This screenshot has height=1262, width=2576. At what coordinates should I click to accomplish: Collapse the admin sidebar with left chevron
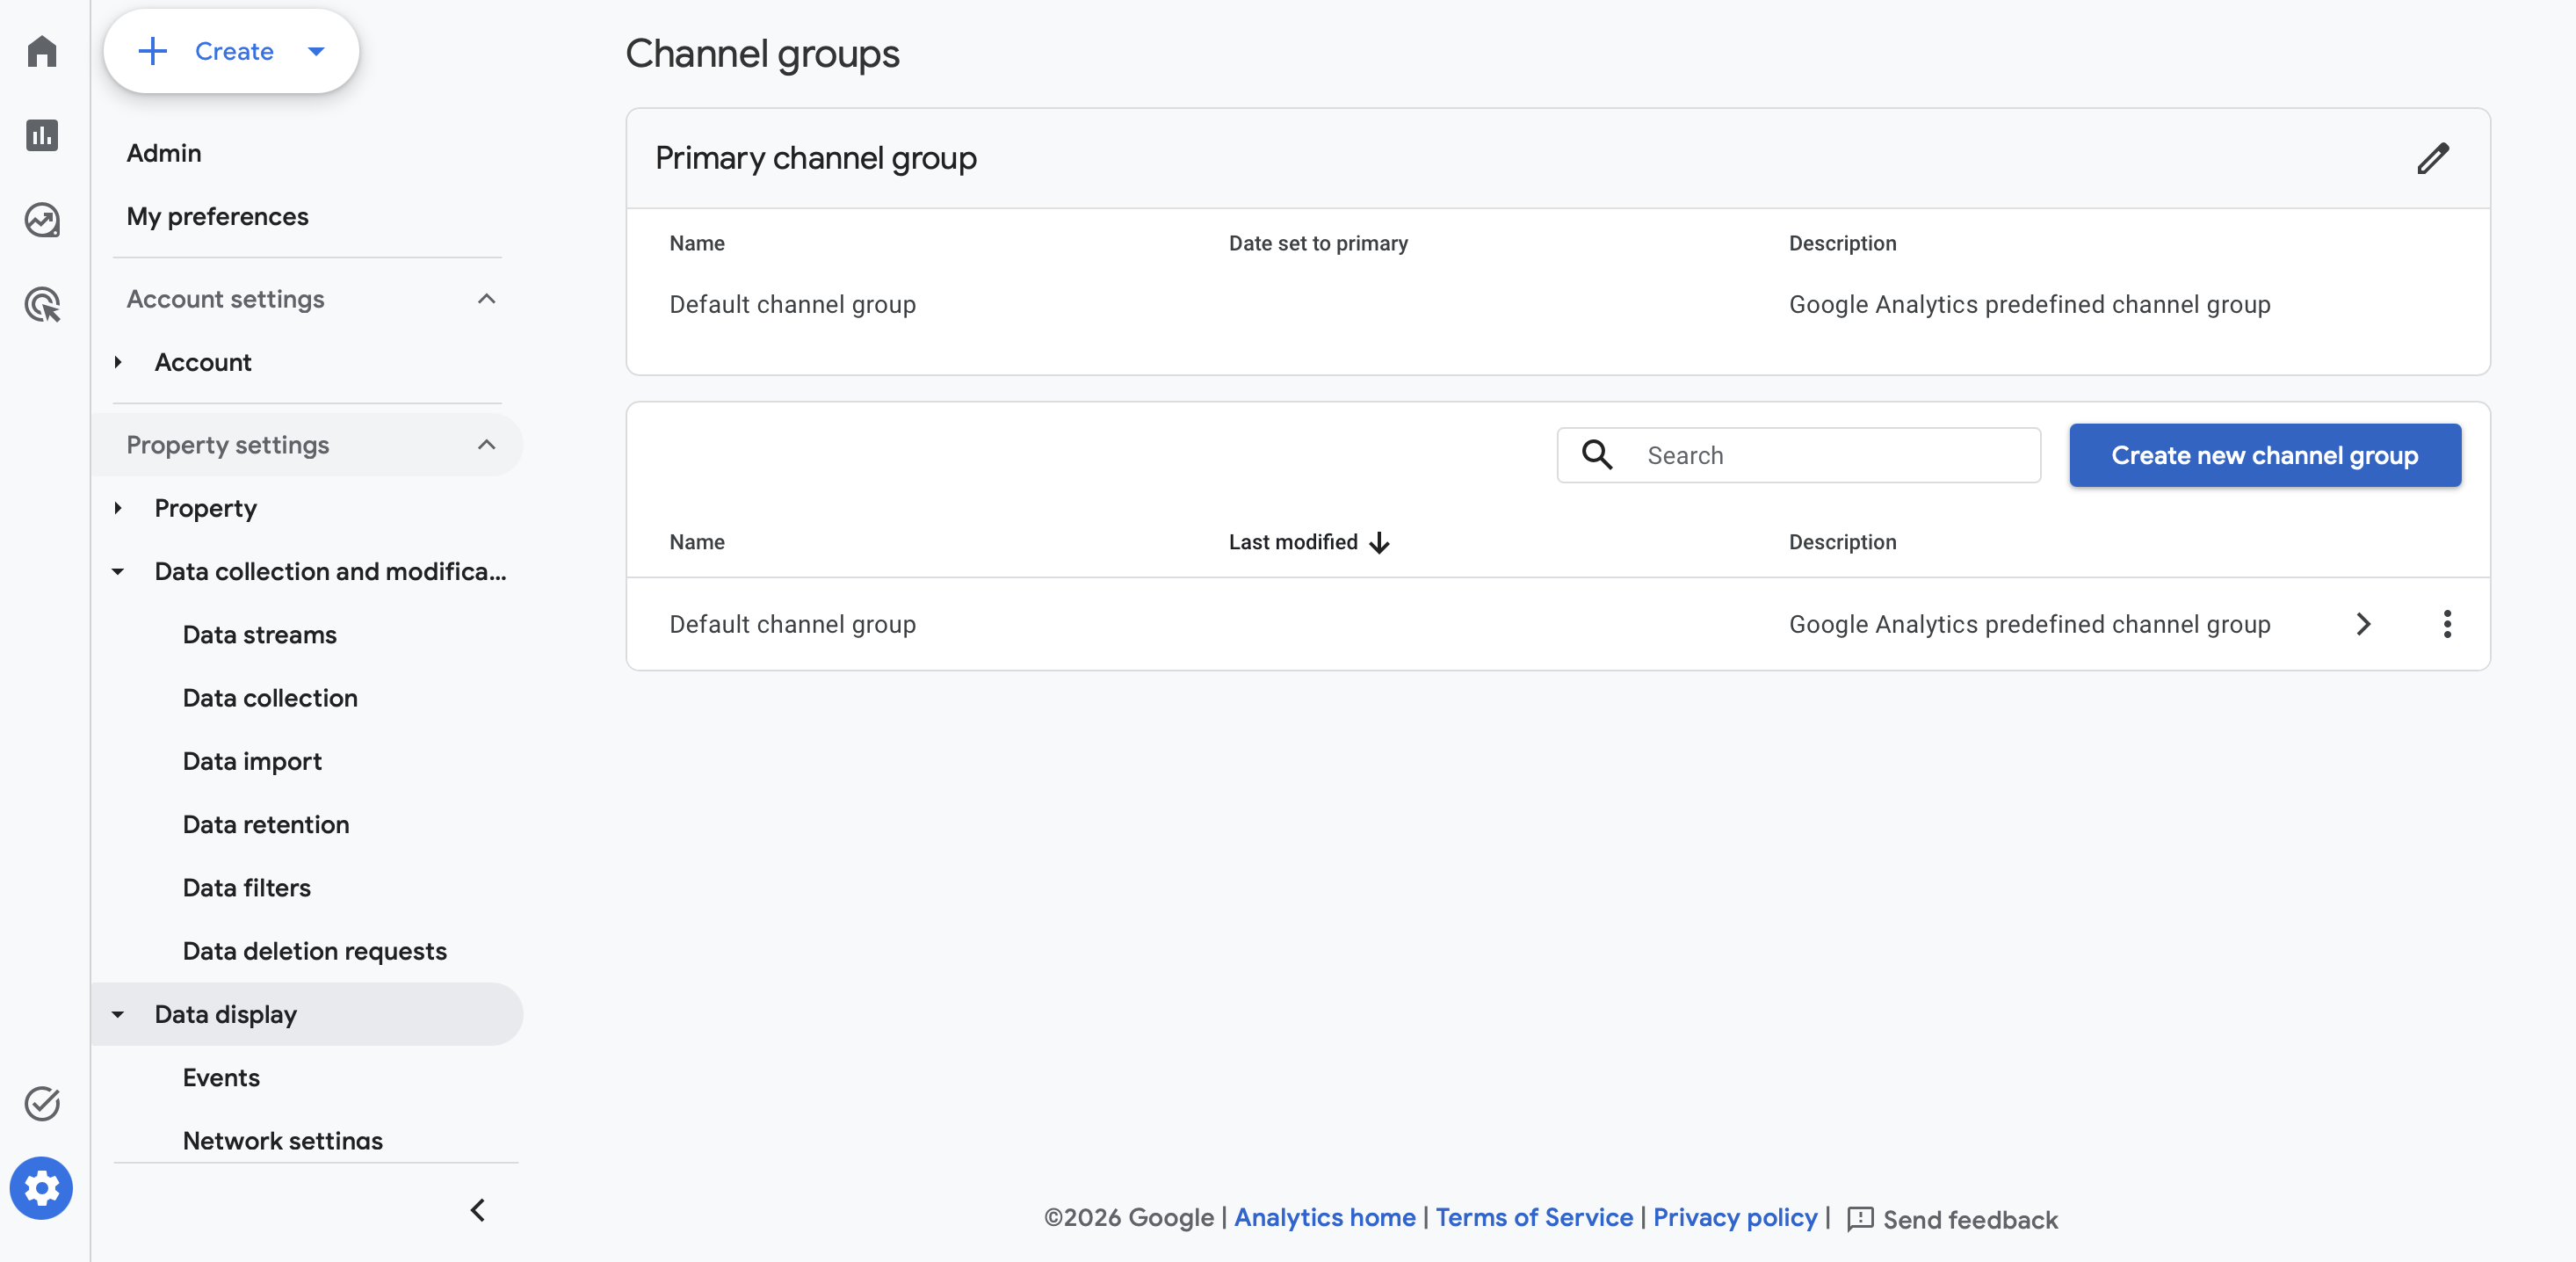[x=478, y=1210]
